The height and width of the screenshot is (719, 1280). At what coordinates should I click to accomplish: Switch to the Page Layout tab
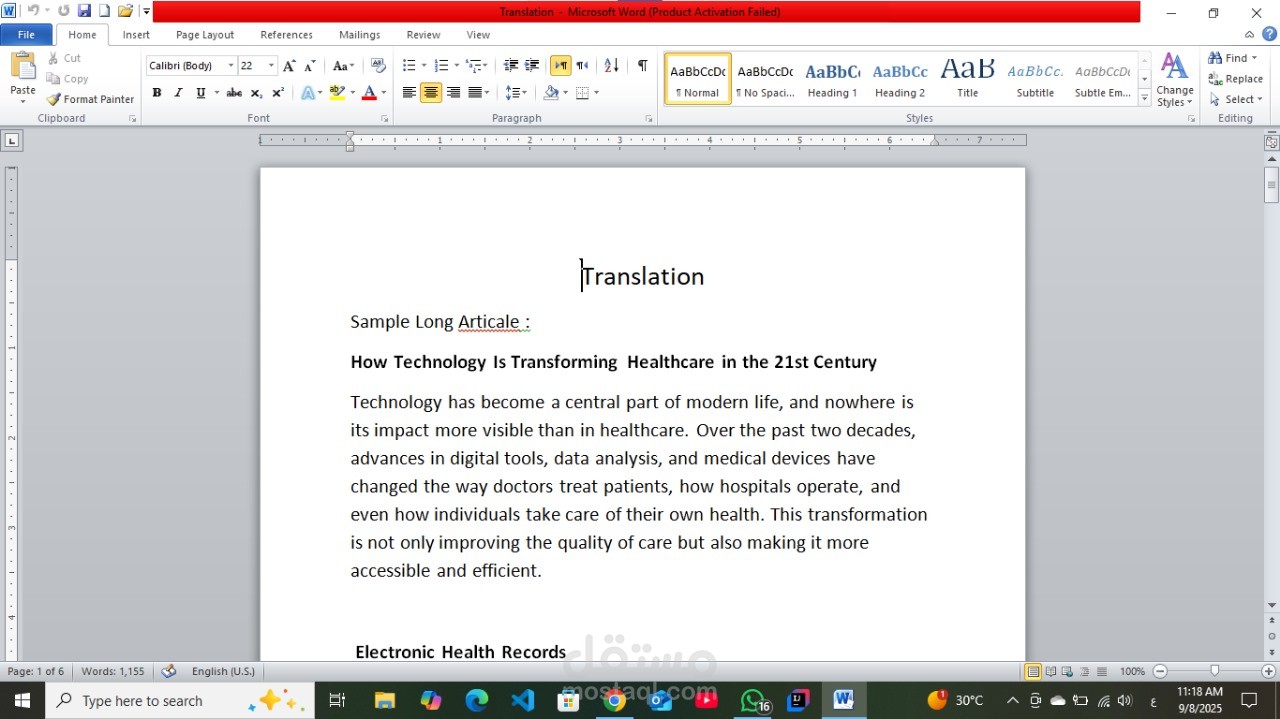pyautogui.click(x=205, y=34)
